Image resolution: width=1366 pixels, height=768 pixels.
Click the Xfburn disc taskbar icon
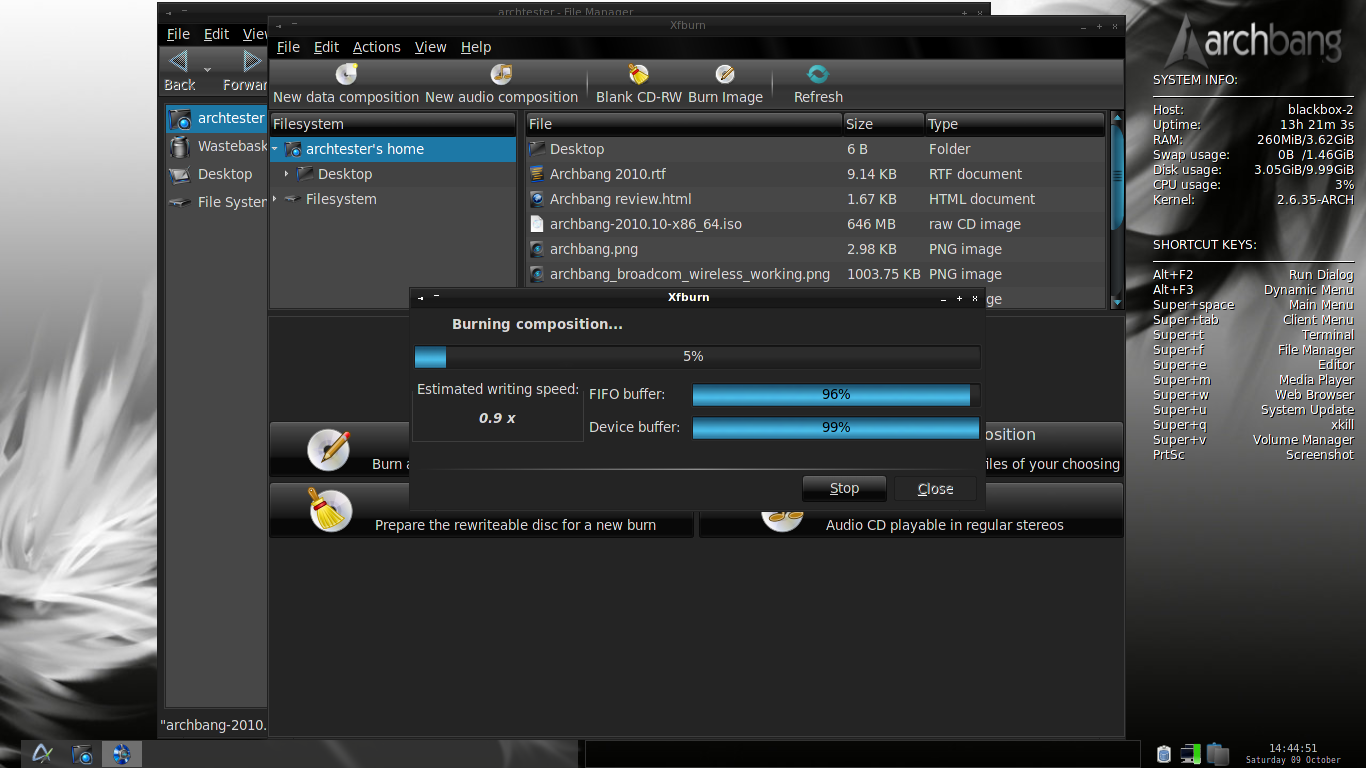pos(122,754)
